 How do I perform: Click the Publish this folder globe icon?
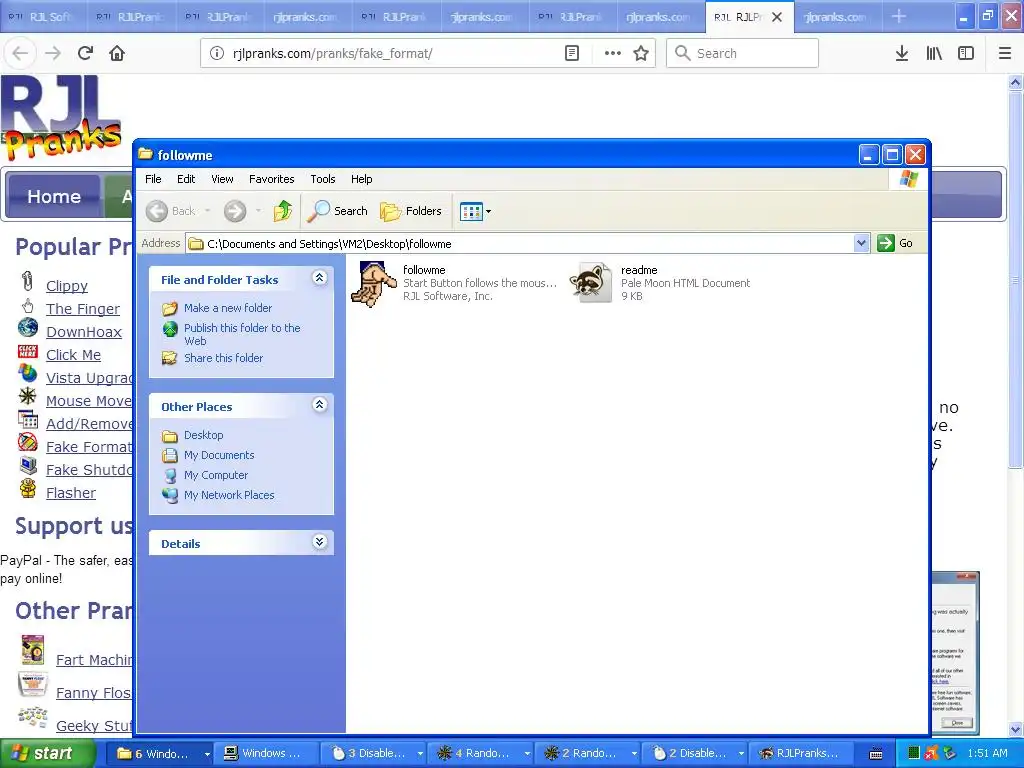(x=170, y=328)
